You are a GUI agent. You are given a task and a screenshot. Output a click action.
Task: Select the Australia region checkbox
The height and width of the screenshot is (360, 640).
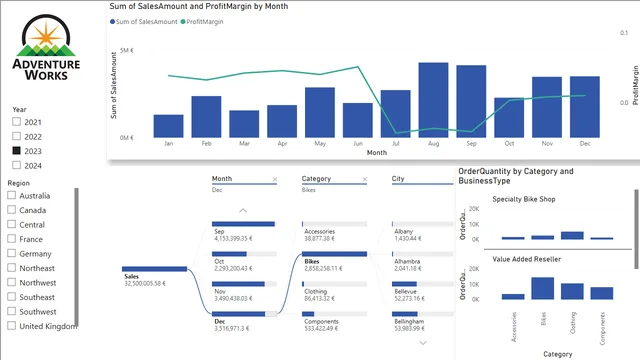point(11,195)
